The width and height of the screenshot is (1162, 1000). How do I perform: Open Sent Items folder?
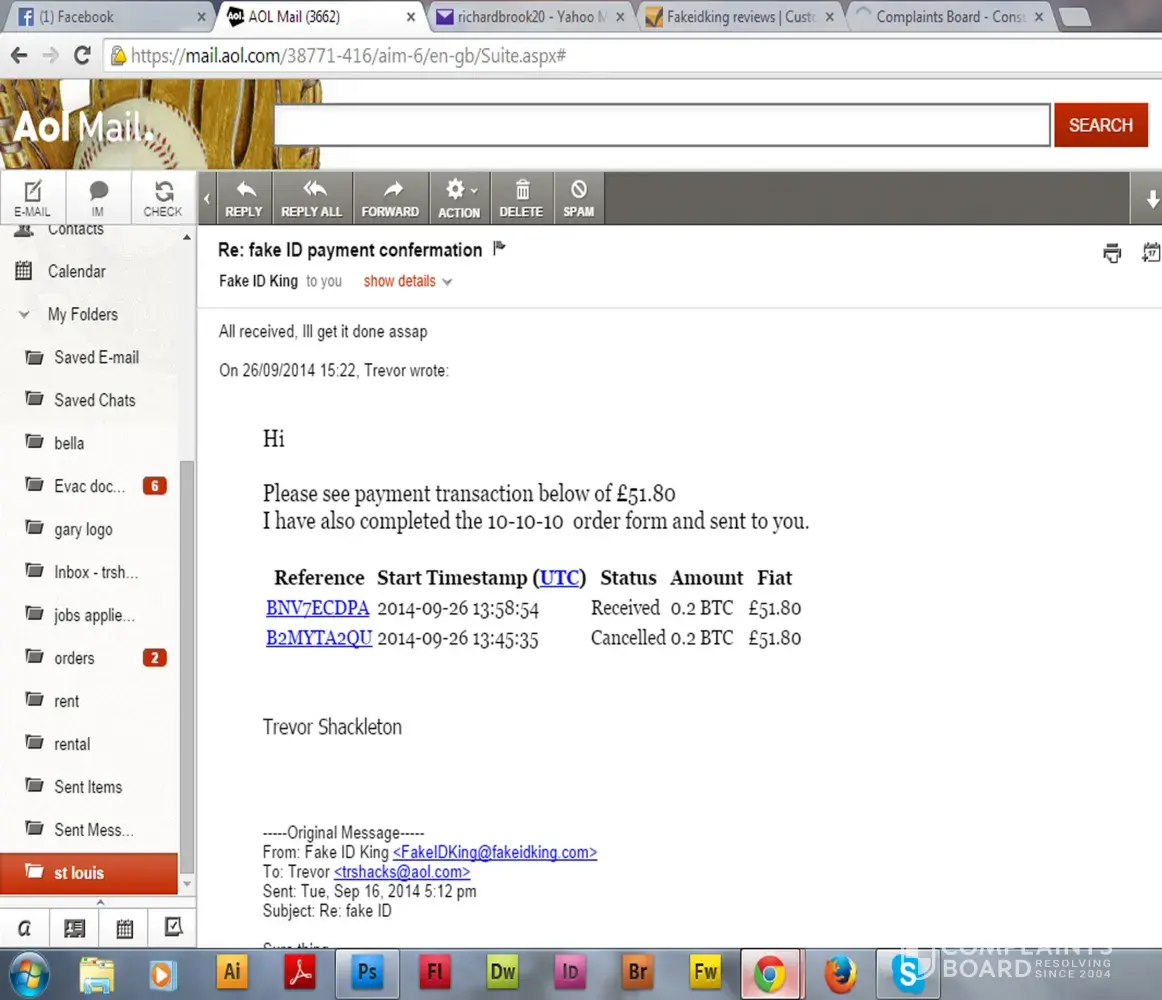(x=88, y=787)
